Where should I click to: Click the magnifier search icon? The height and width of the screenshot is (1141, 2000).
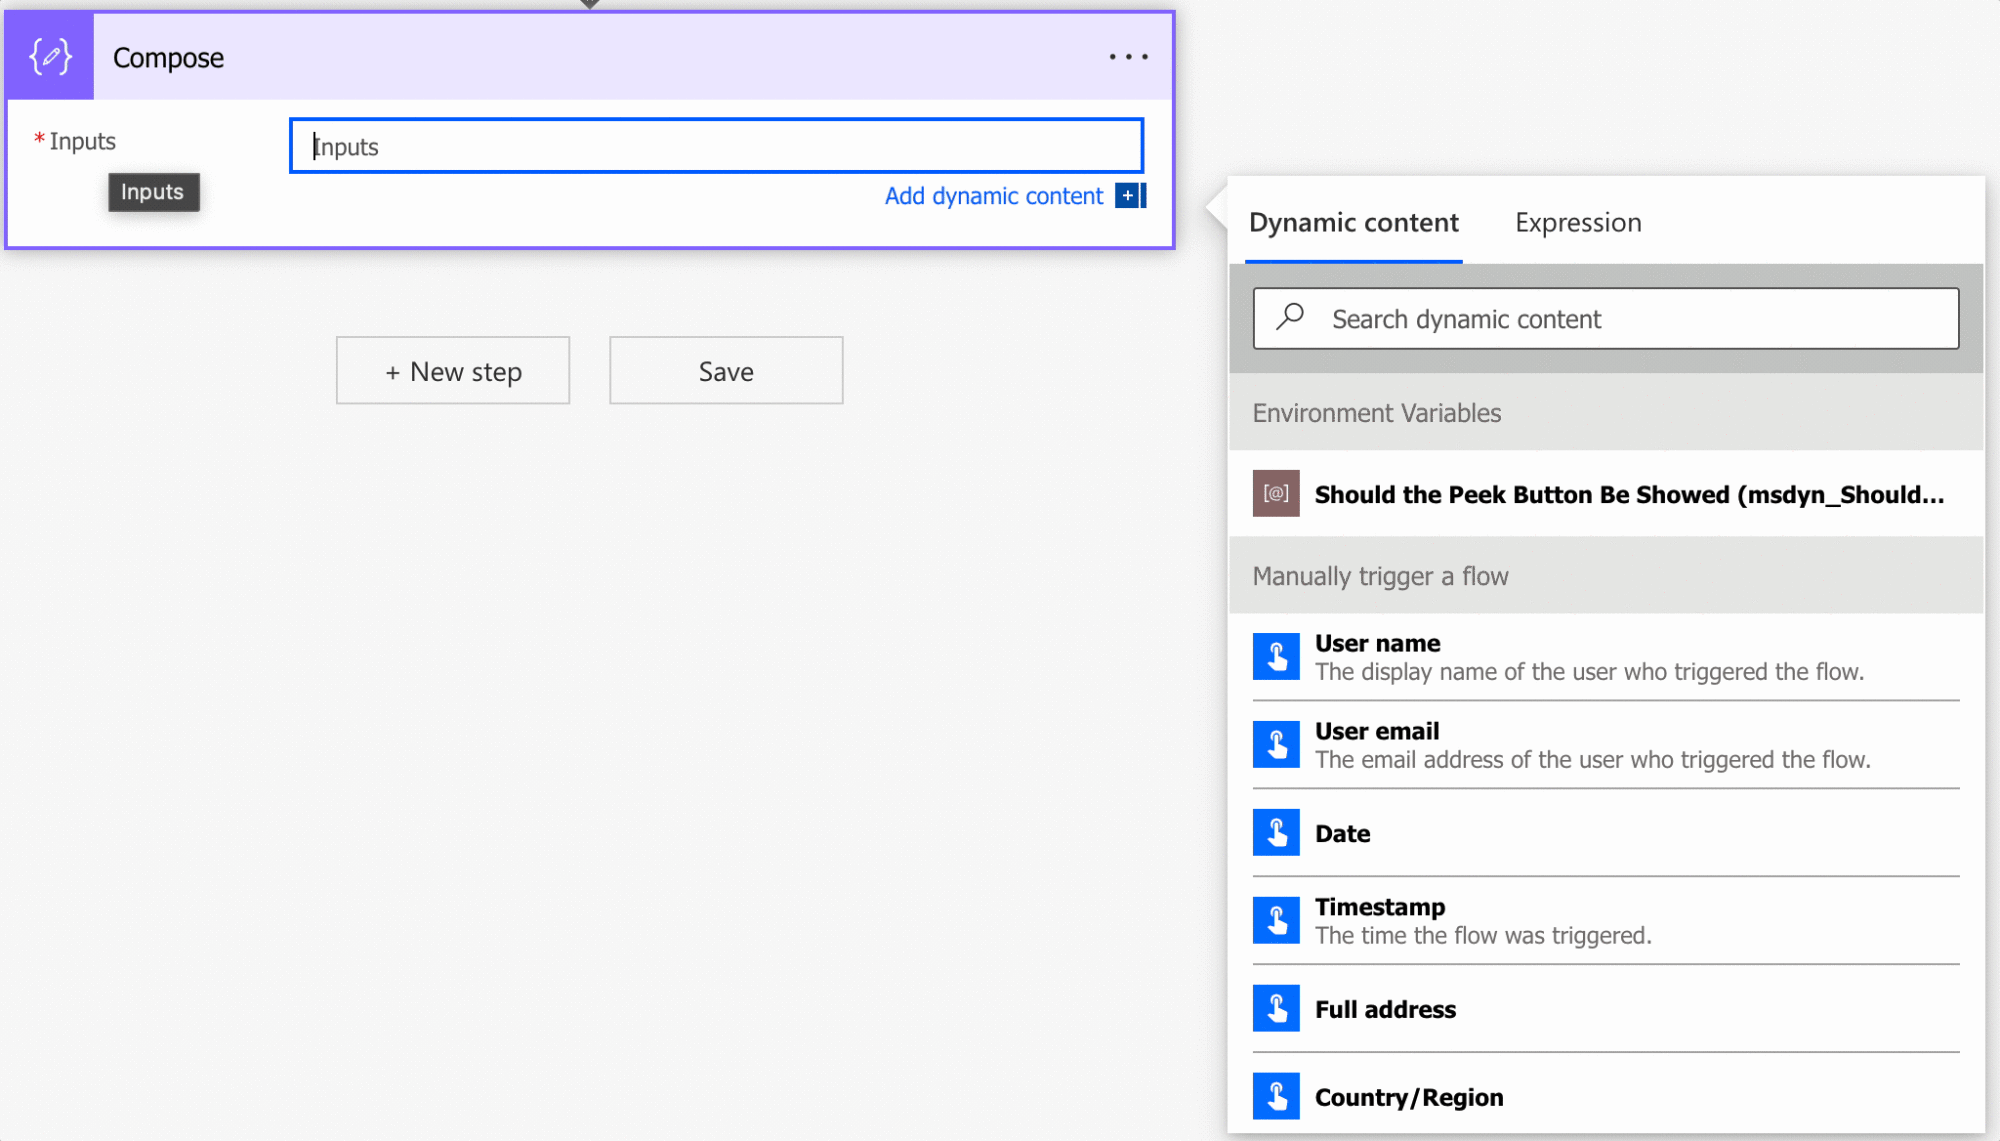point(1290,317)
